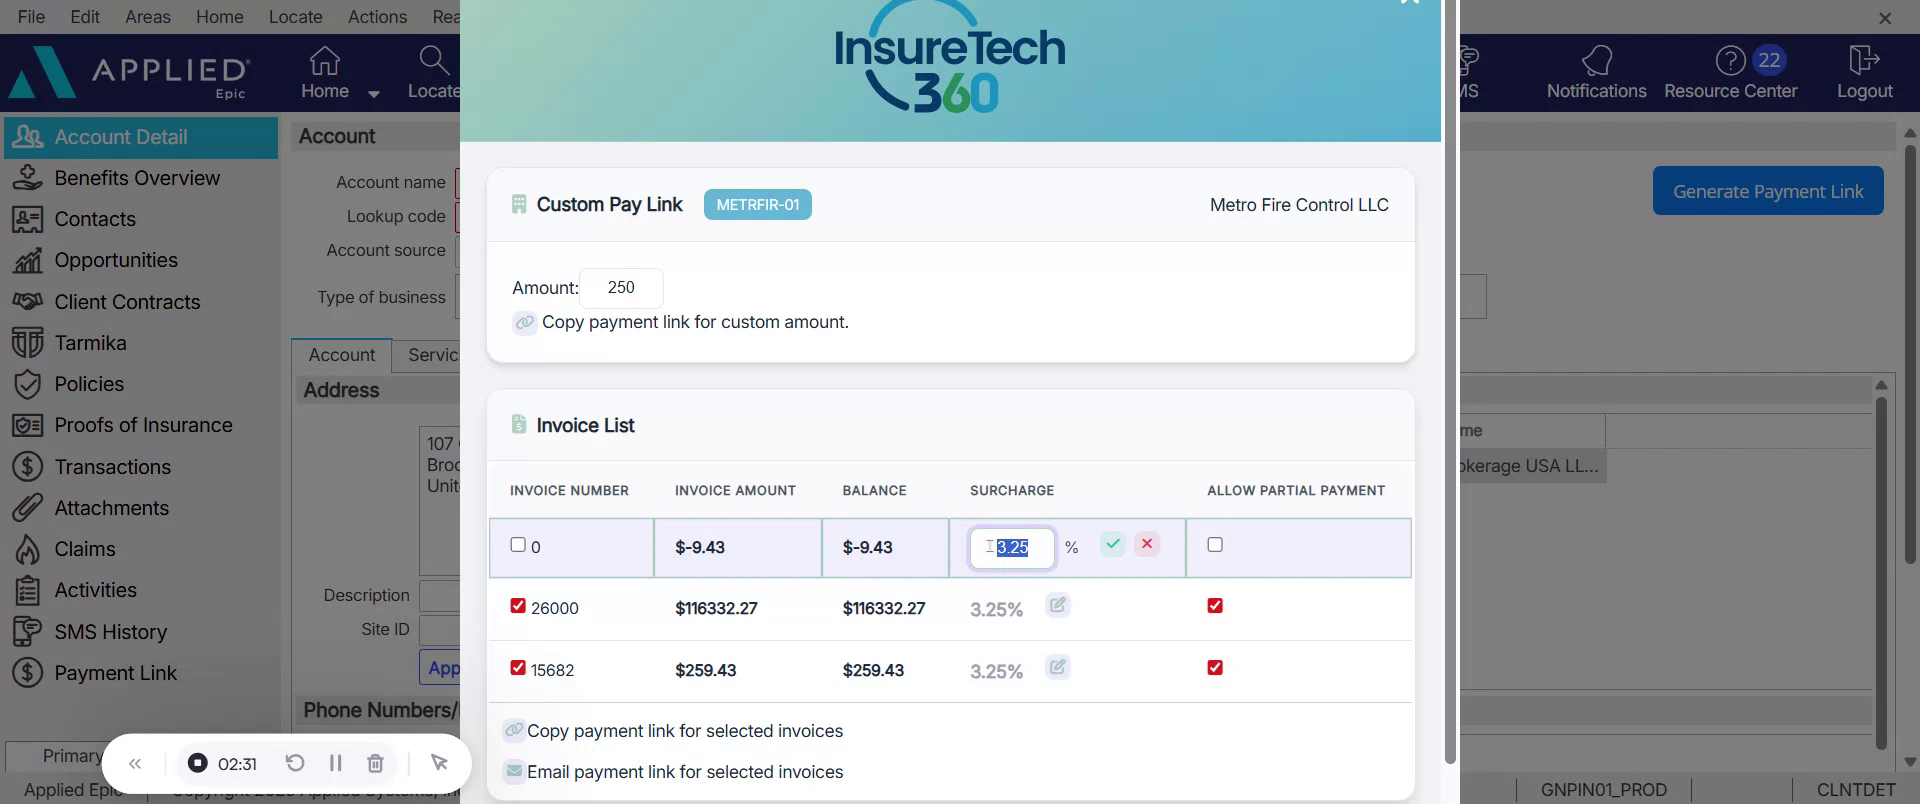Open Notifications bell icon

click(x=1596, y=62)
